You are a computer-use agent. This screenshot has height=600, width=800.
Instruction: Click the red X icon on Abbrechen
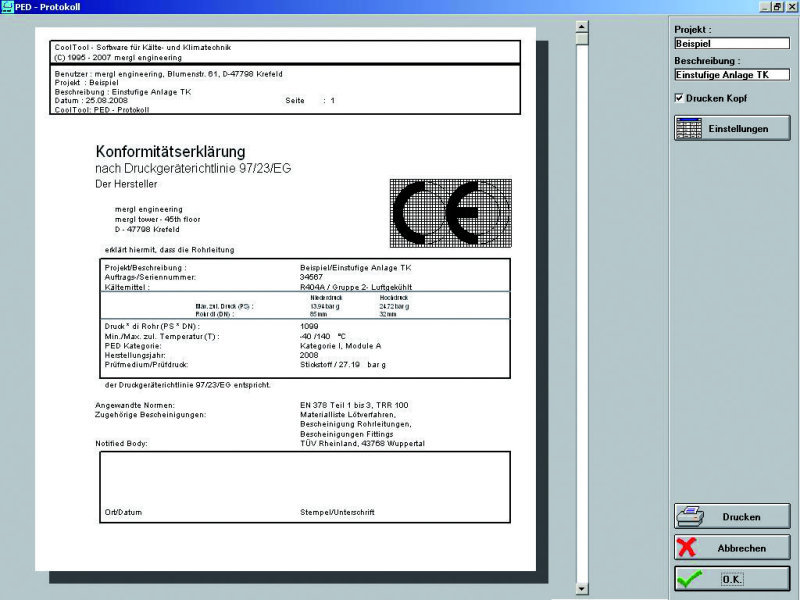687,547
